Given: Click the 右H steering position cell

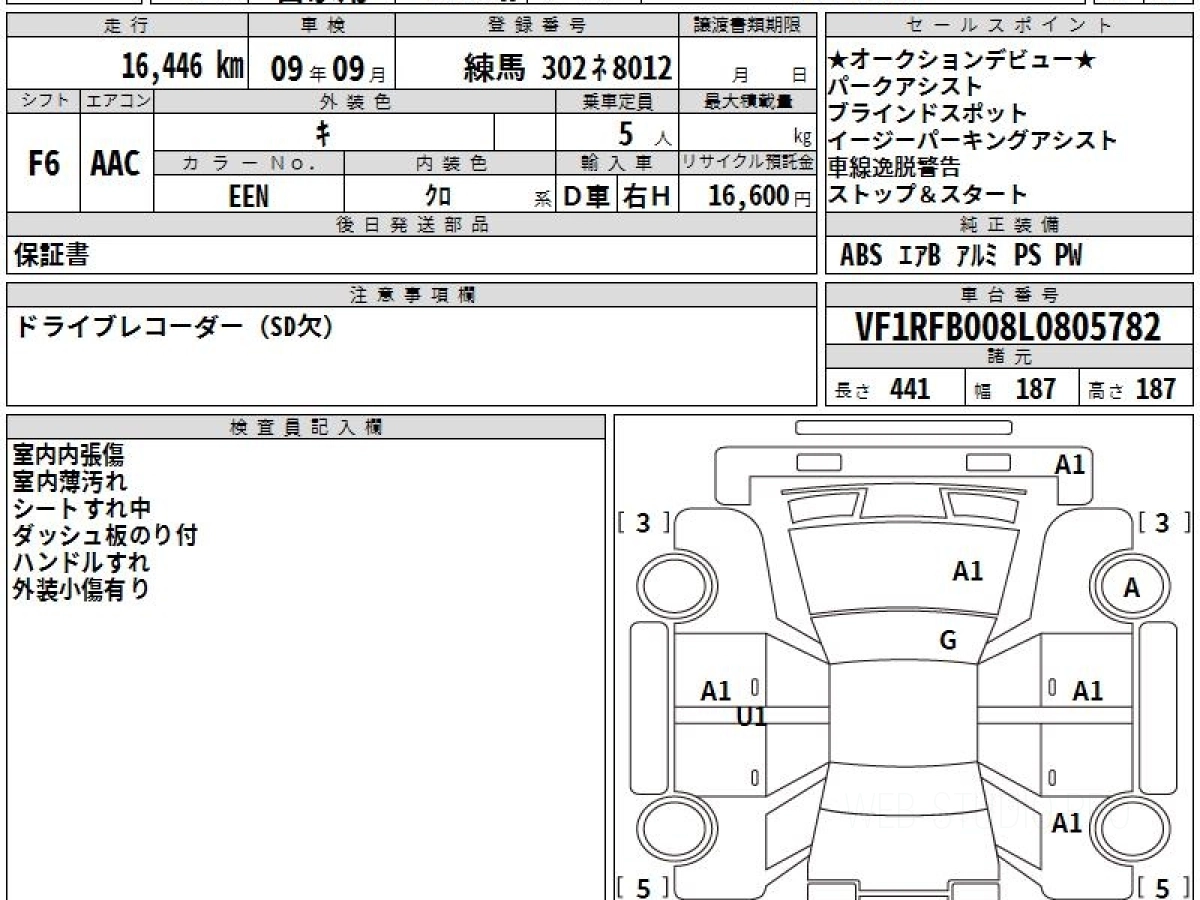Looking at the screenshot, I should coord(647,197).
